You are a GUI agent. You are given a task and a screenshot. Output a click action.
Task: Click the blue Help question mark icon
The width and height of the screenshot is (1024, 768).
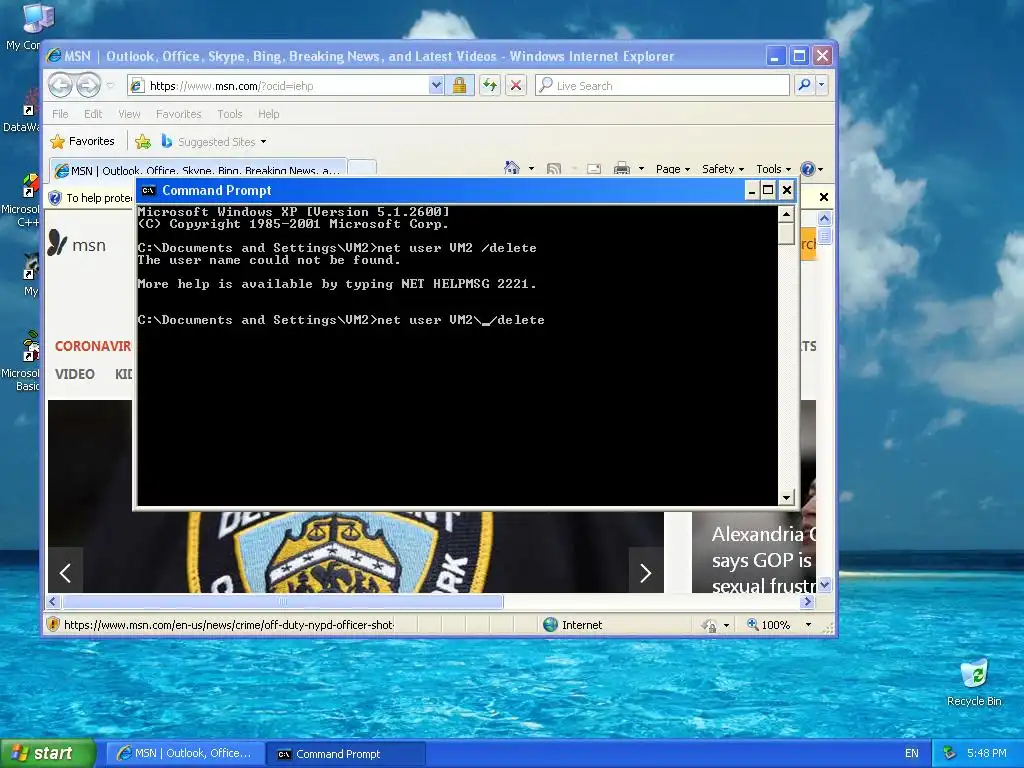pos(808,168)
